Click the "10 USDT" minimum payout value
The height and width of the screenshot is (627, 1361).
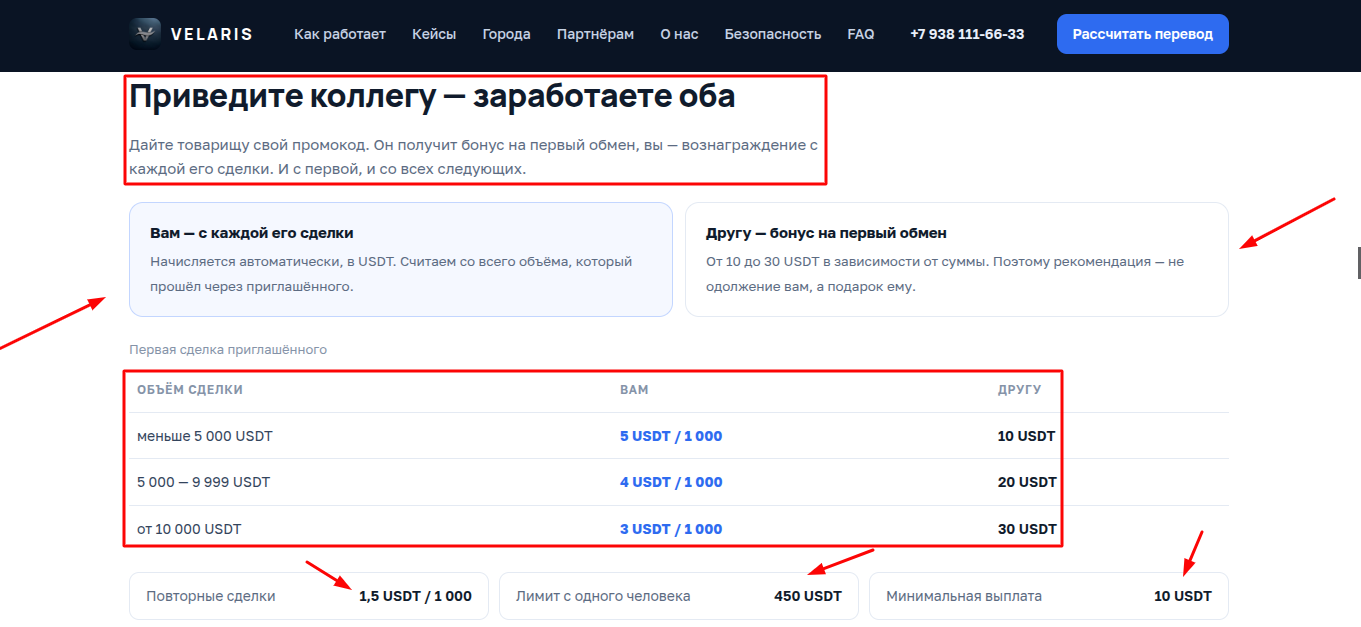point(1183,596)
